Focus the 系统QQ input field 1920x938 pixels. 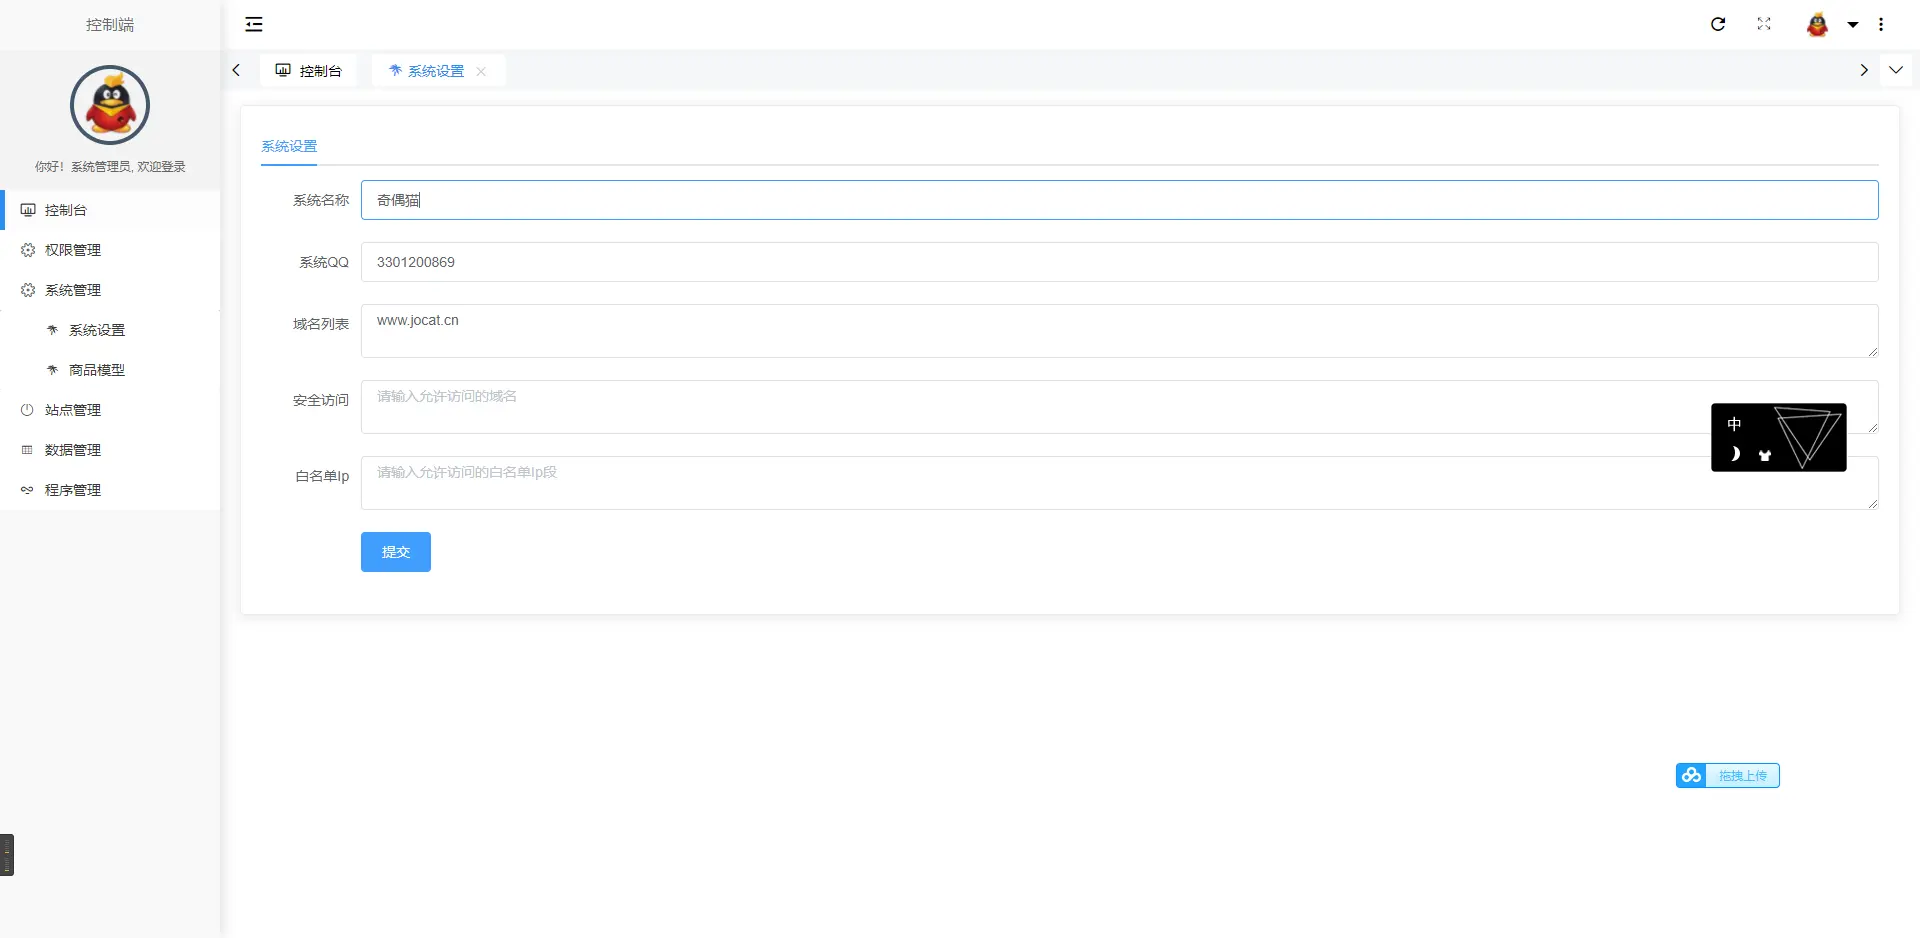pyautogui.click(x=1119, y=262)
